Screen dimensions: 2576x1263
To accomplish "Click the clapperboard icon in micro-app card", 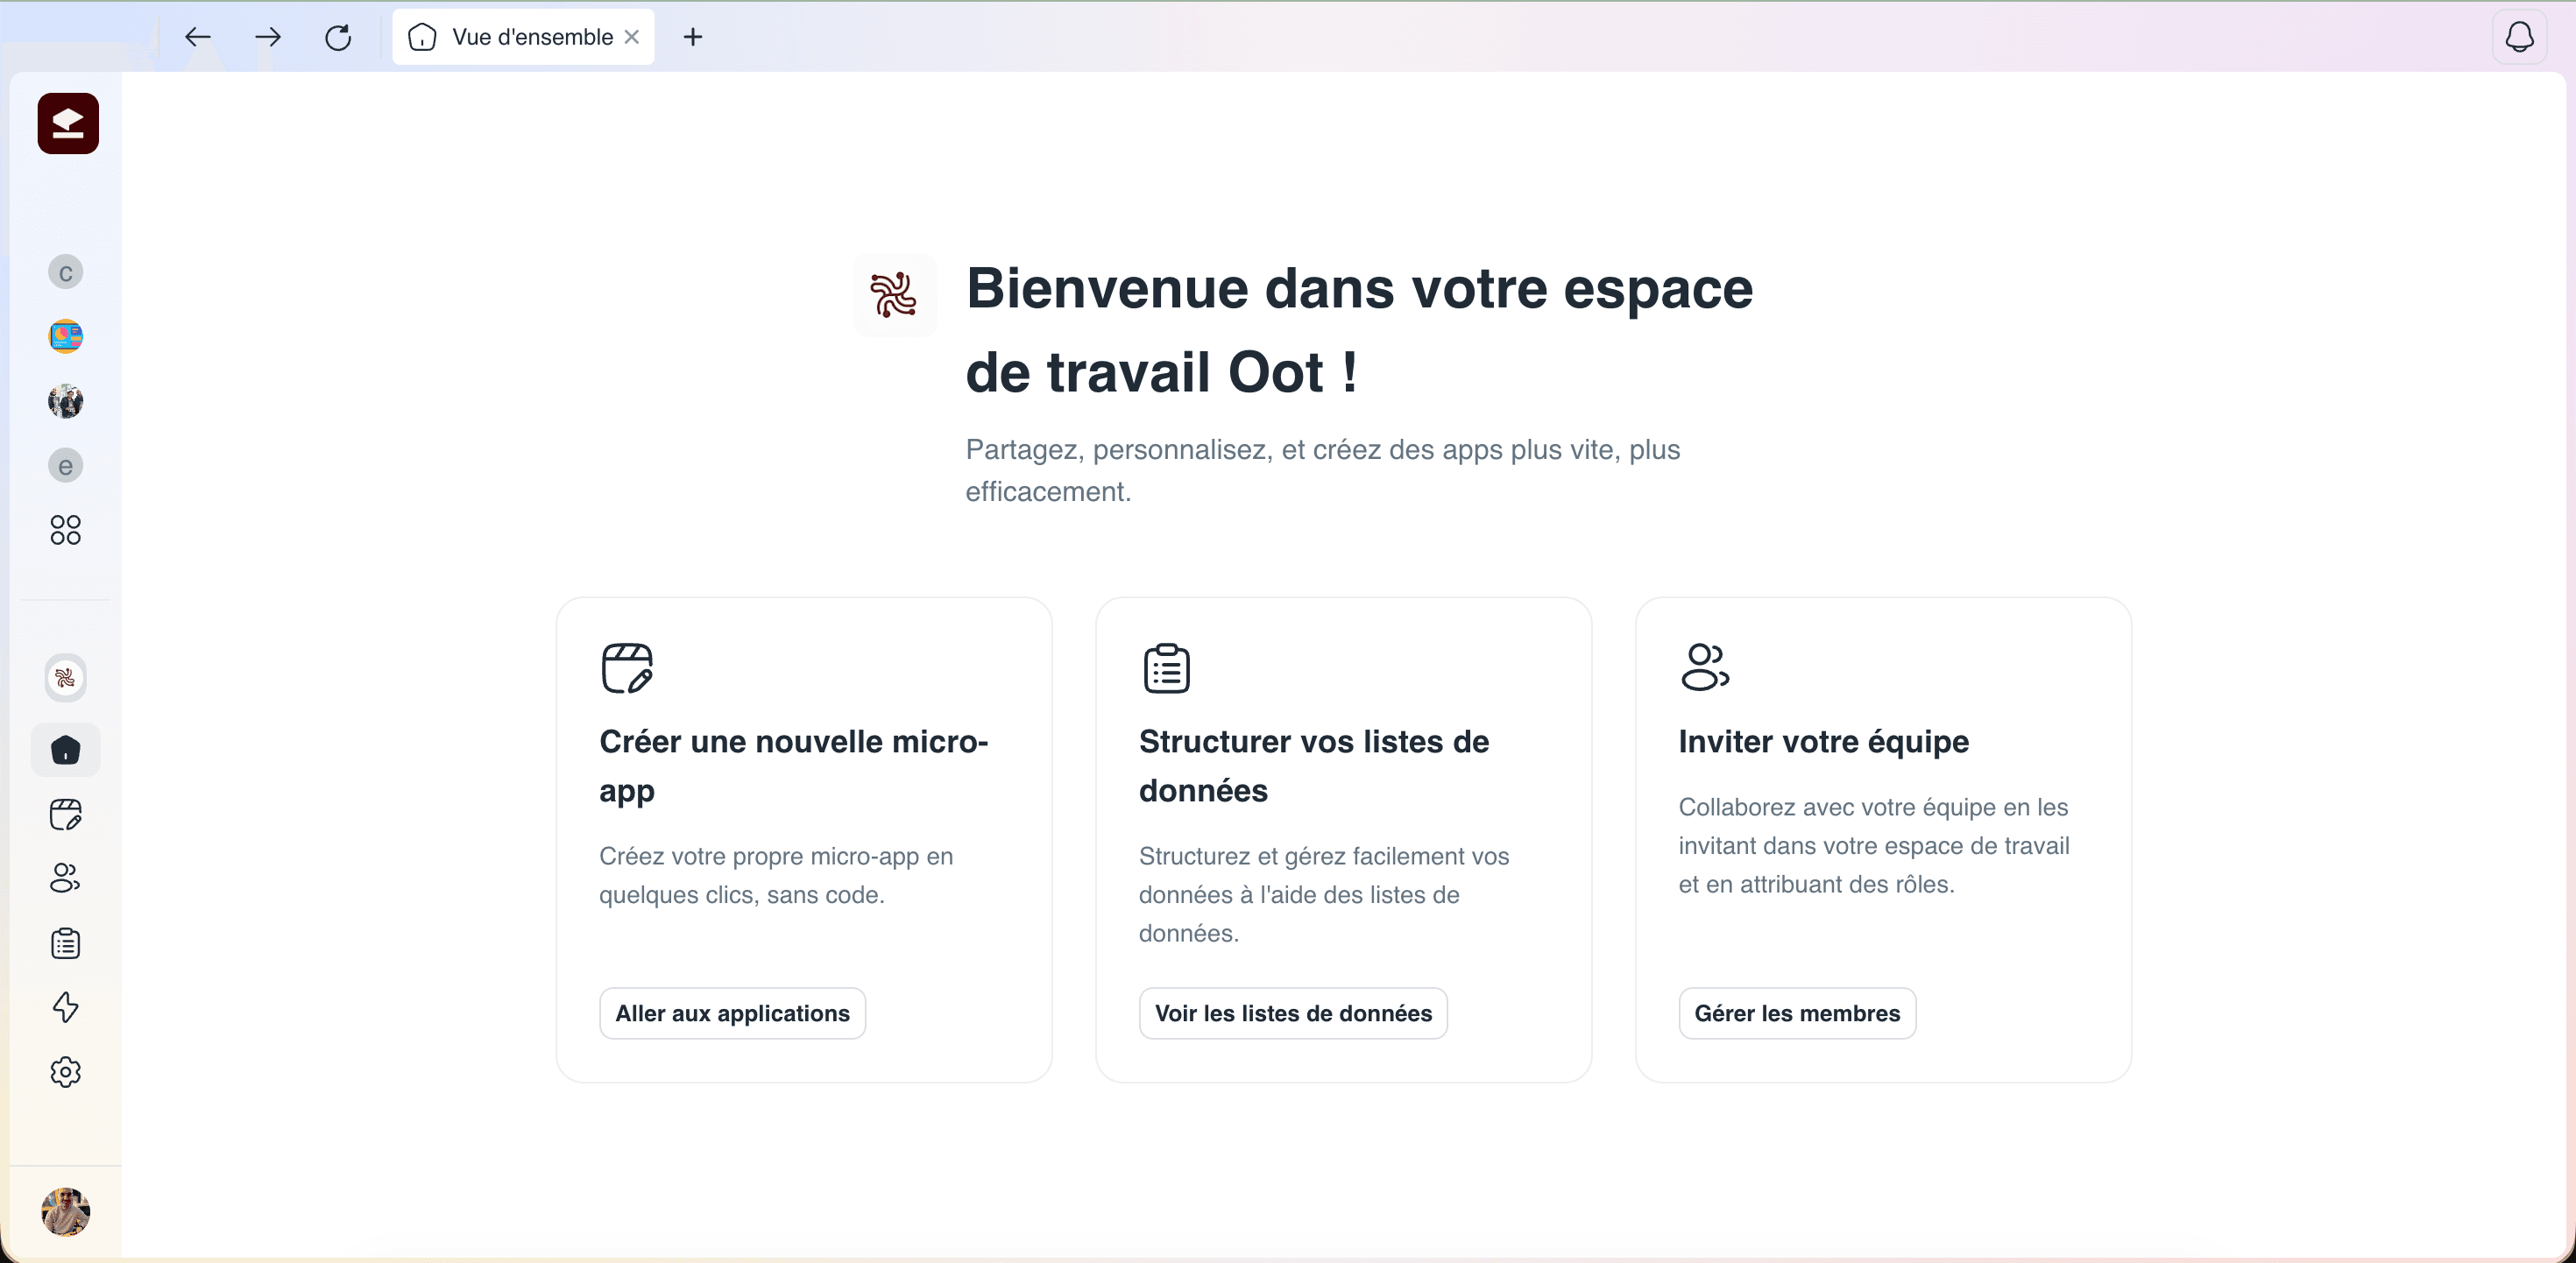I will click(627, 668).
